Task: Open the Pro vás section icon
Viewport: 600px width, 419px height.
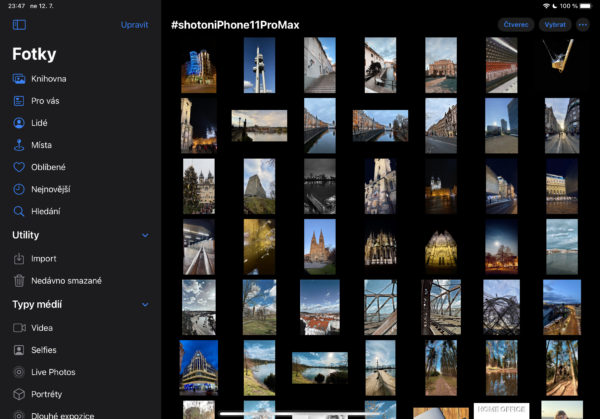Action: tap(19, 101)
